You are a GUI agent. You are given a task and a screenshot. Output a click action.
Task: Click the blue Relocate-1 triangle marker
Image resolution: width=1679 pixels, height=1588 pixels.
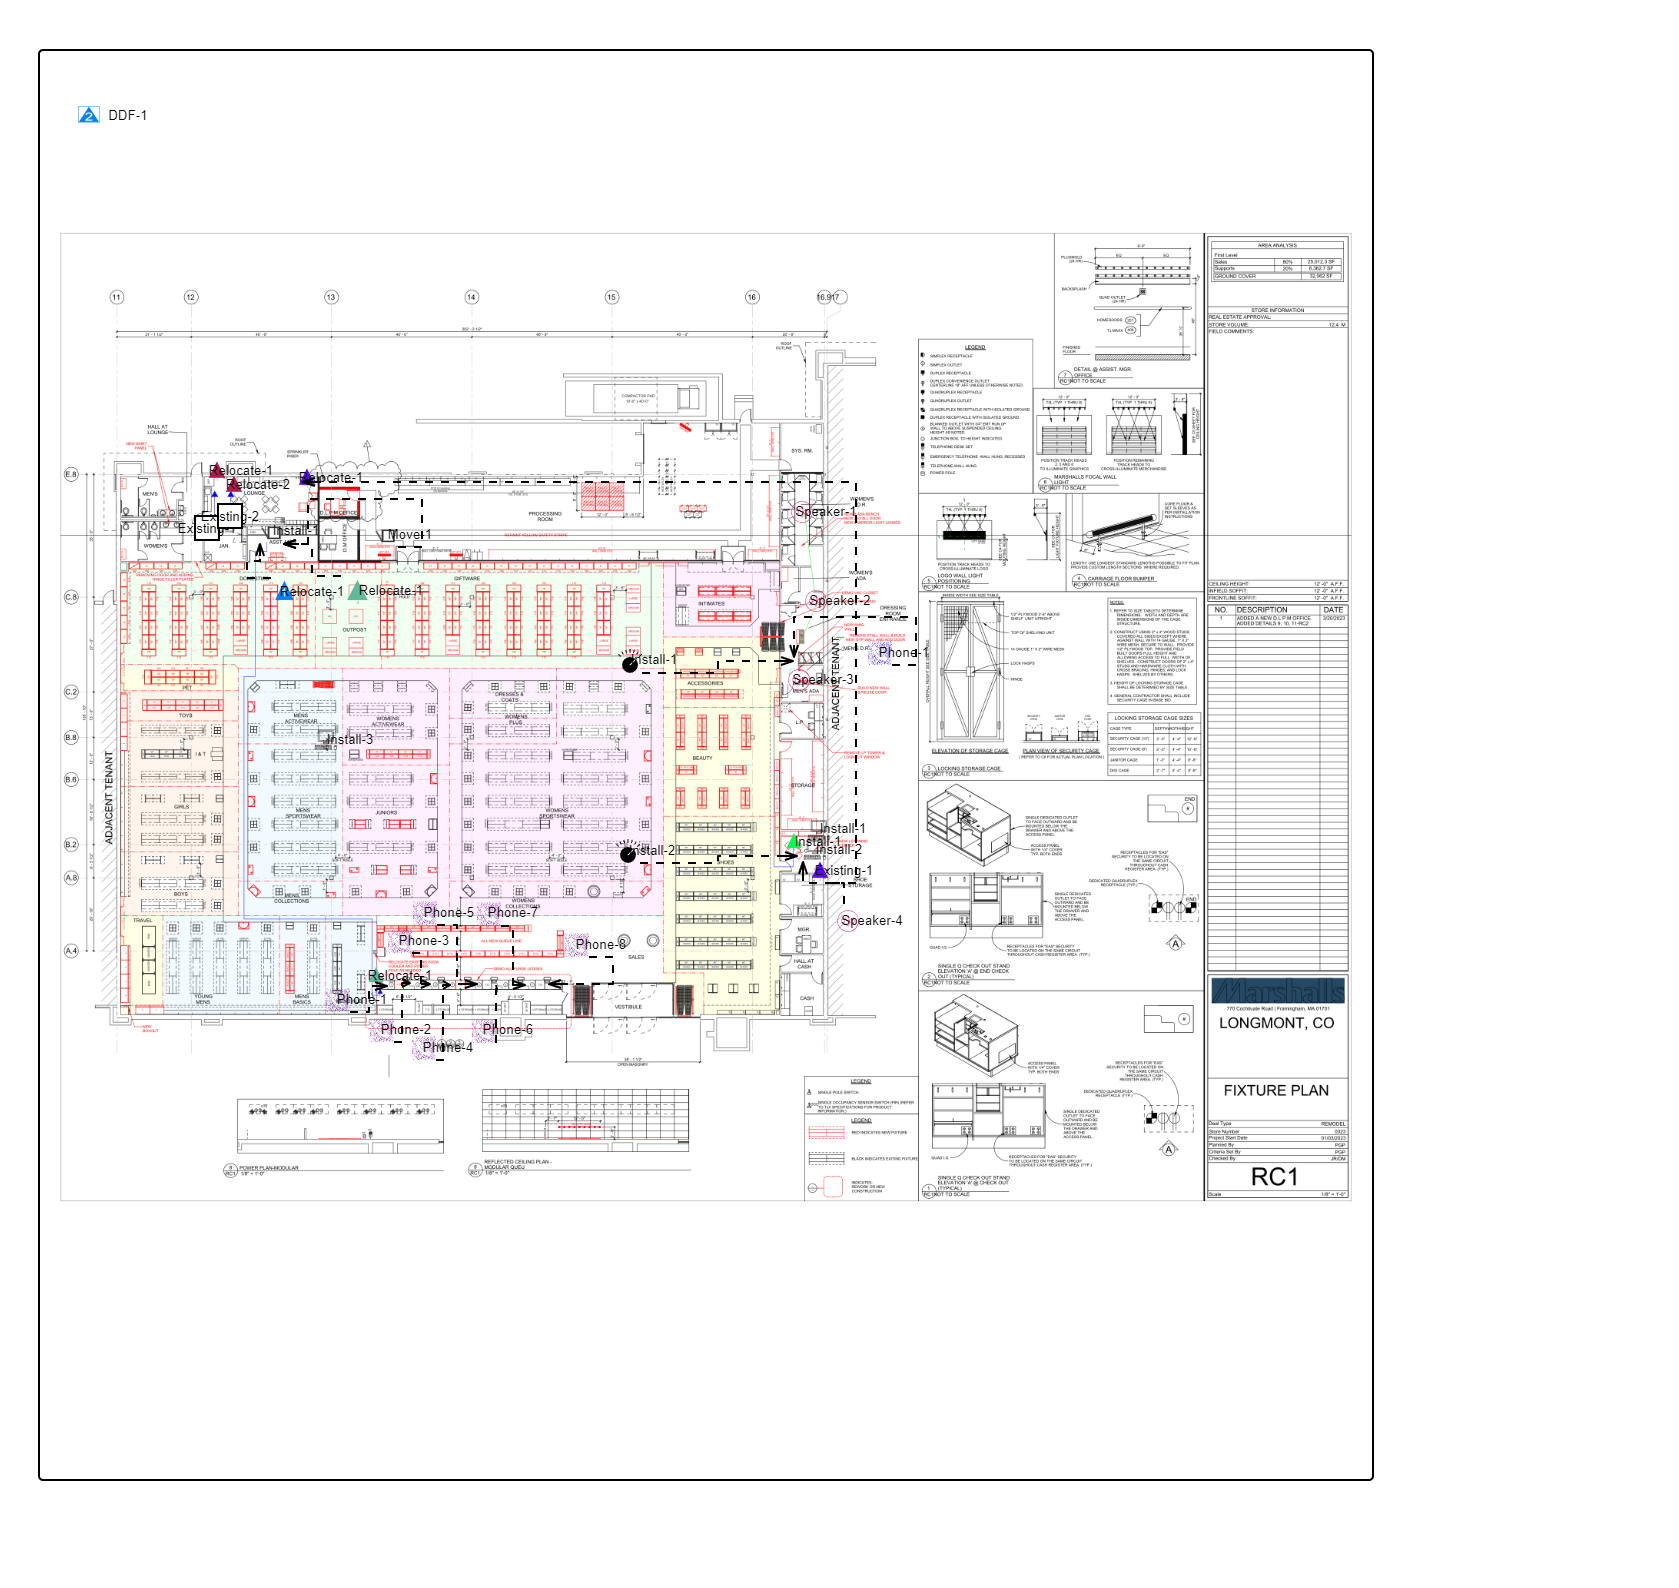point(285,591)
